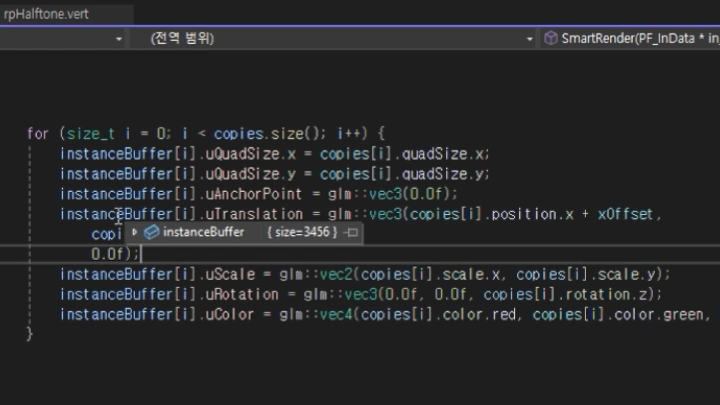This screenshot has width=720, height=405.
Task: Click instanceBuffer name in the datatip
Action: (x=203, y=232)
